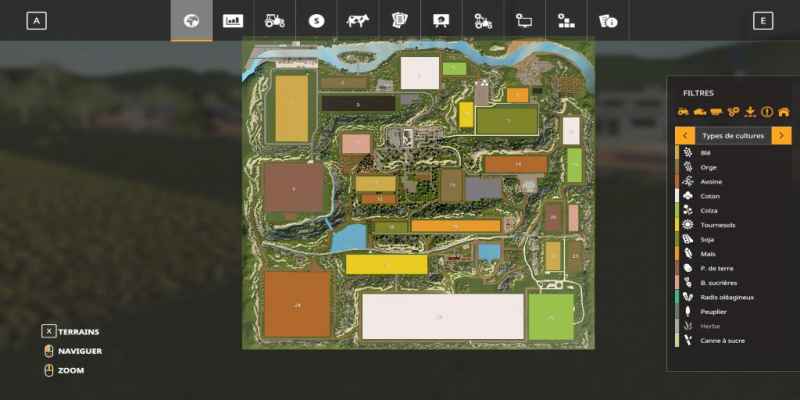Screen dimensions: 800x400
Task: Click the Zoom mouse hint
Action: pos(64,370)
